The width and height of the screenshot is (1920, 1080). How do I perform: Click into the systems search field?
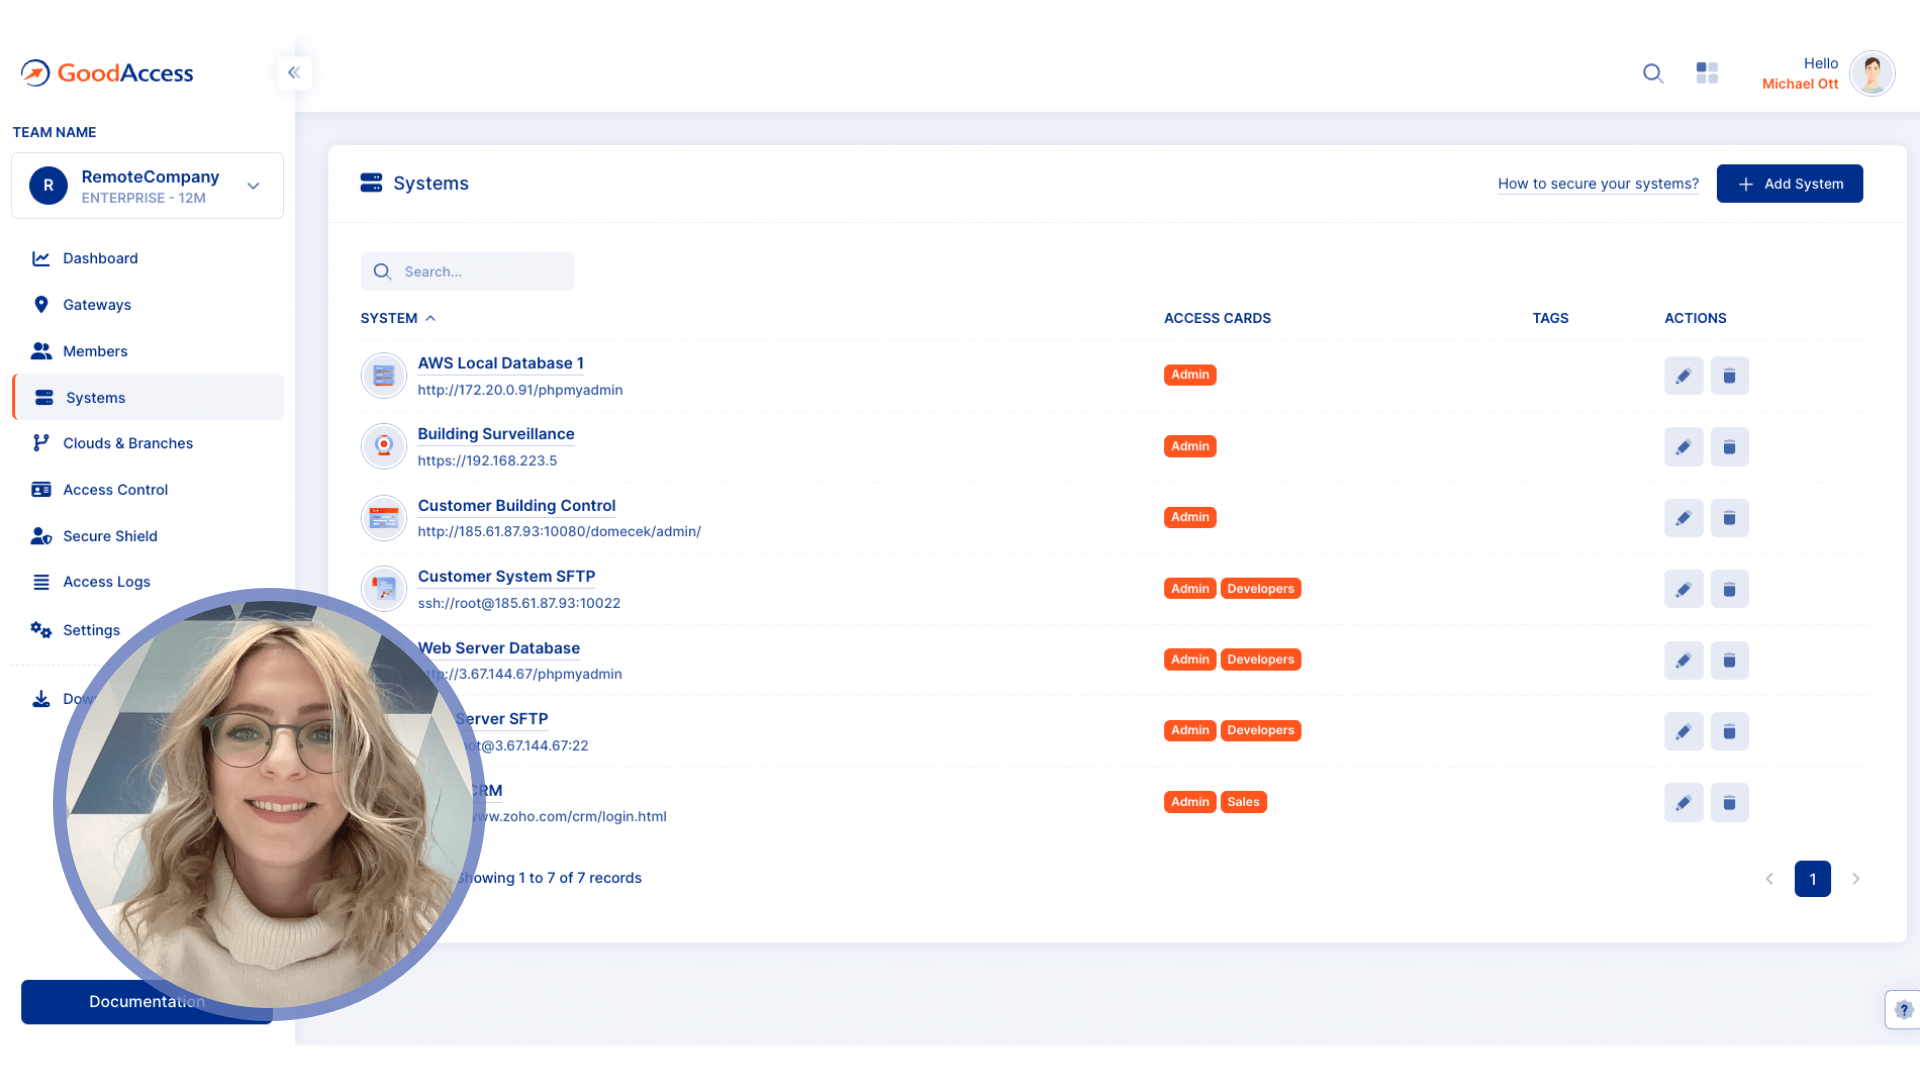click(467, 271)
